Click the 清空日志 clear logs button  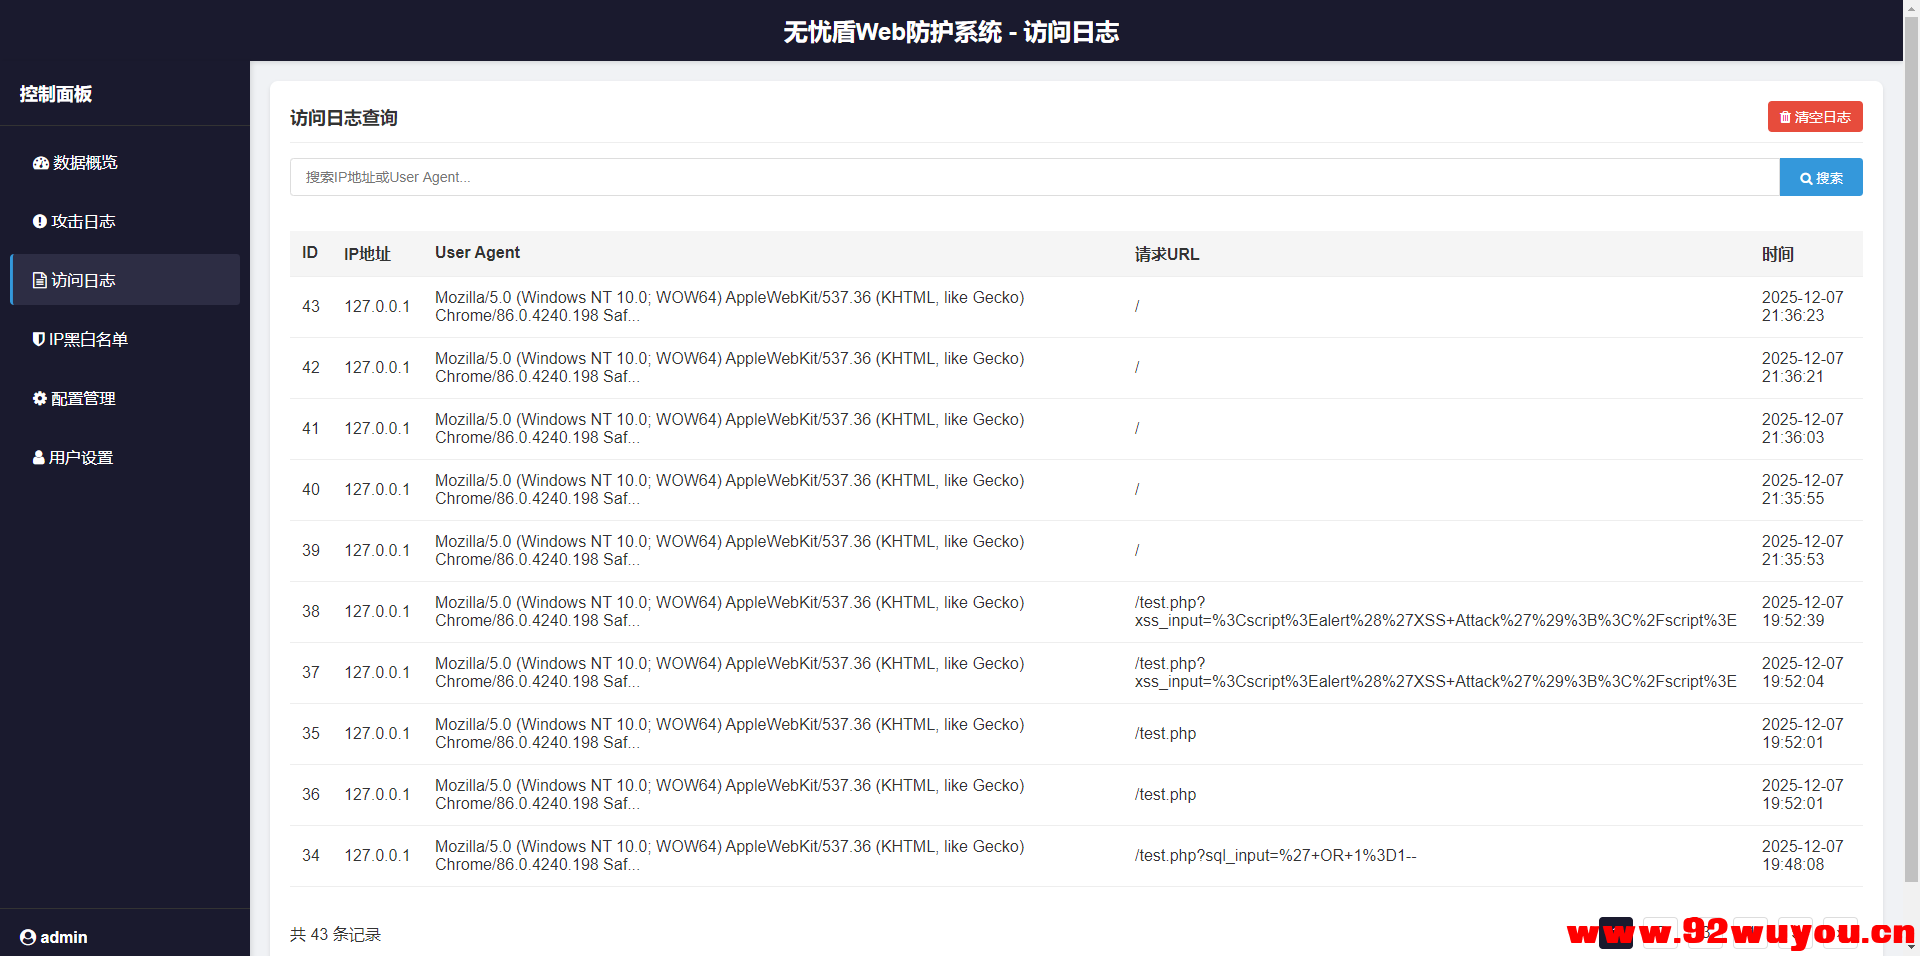coord(1815,116)
